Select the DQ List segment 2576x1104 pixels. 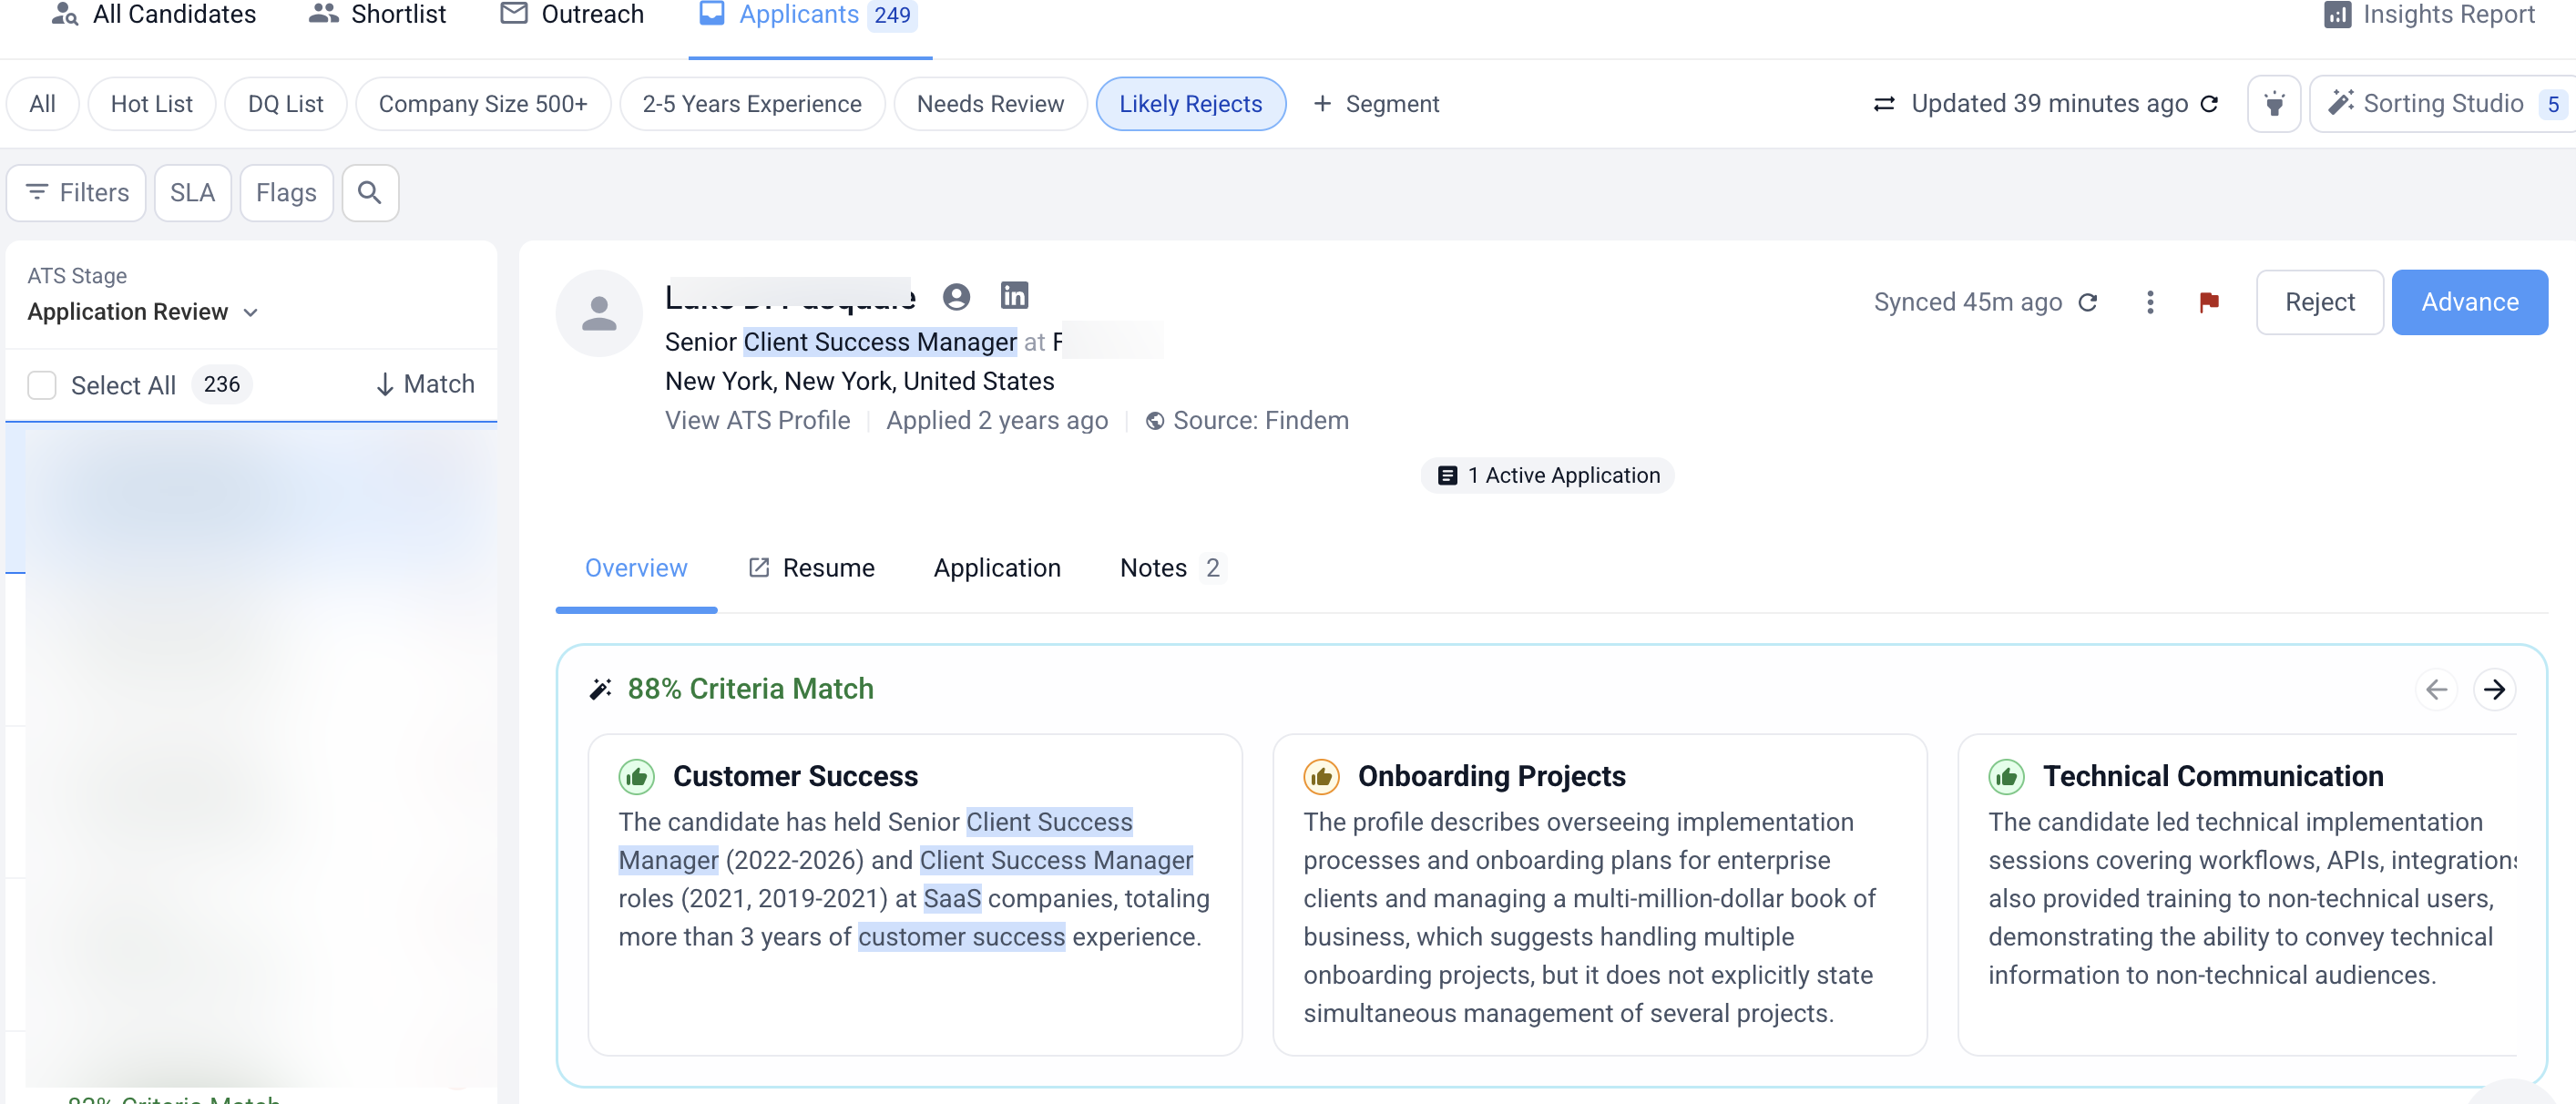pos(286,104)
